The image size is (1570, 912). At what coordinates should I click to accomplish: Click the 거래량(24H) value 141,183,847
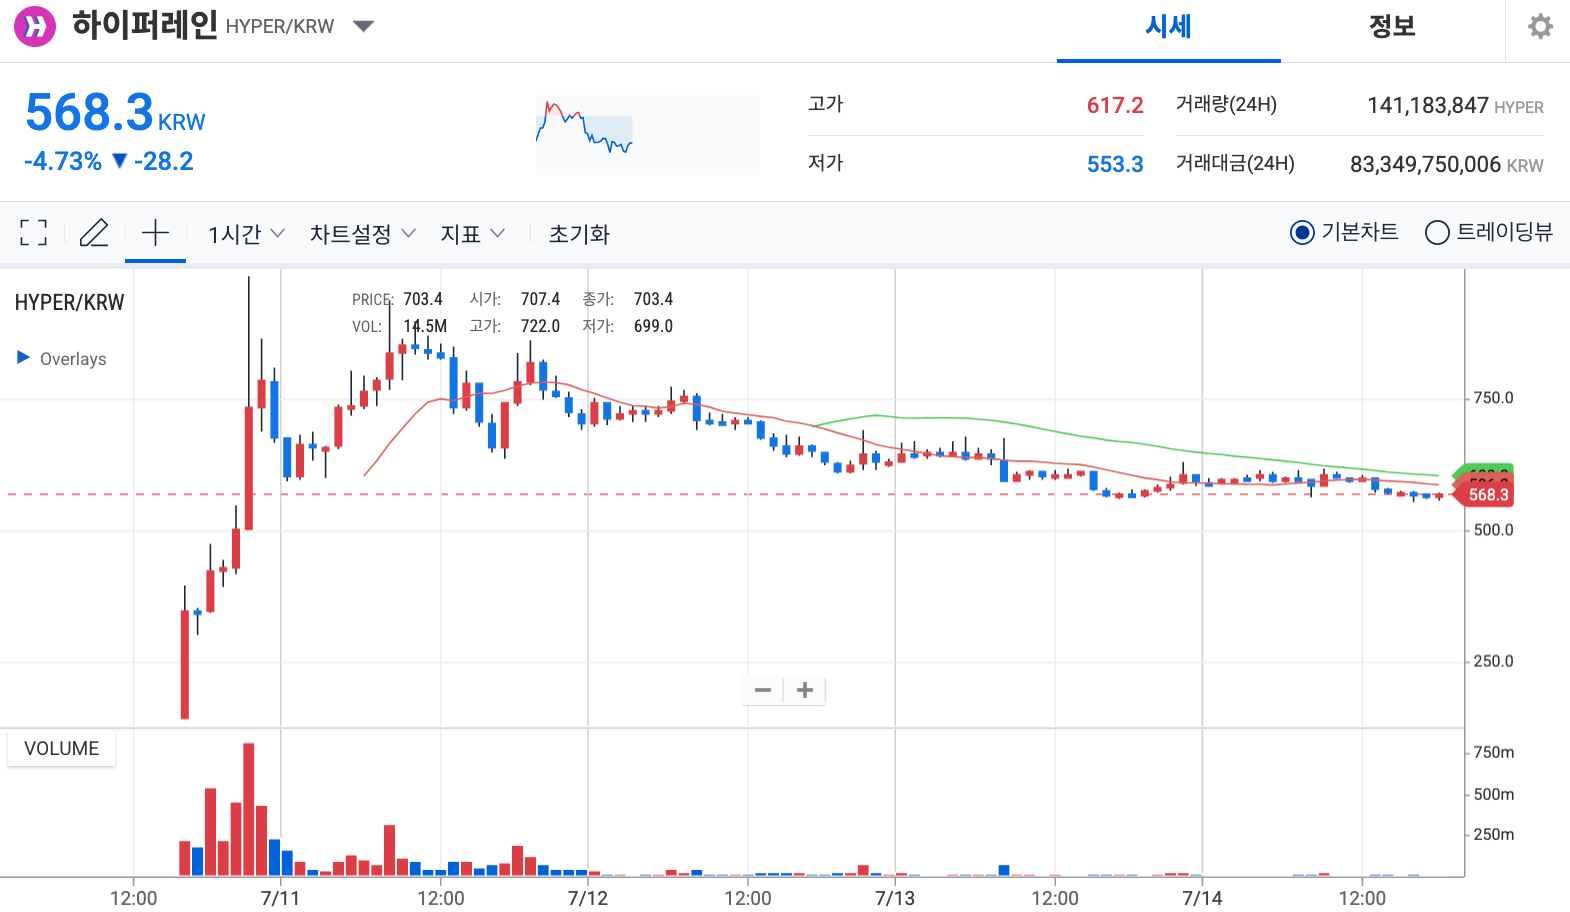[1428, 106]
